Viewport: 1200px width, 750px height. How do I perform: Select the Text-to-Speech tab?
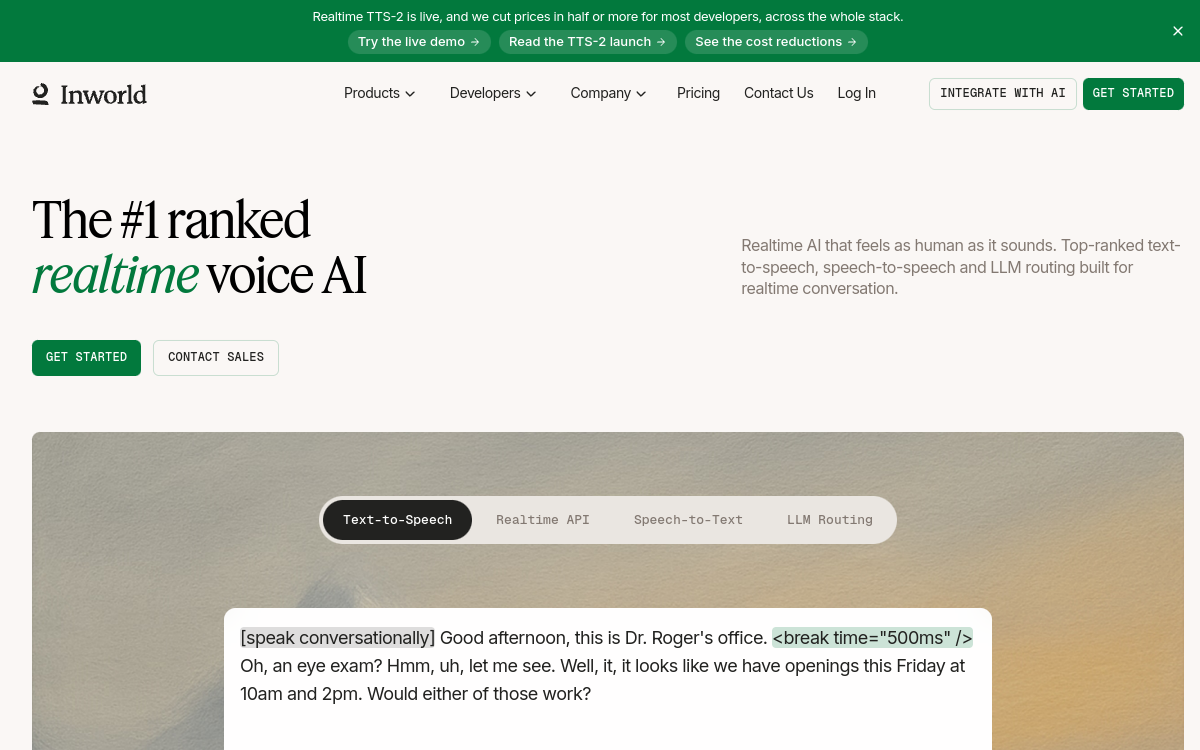397,520
